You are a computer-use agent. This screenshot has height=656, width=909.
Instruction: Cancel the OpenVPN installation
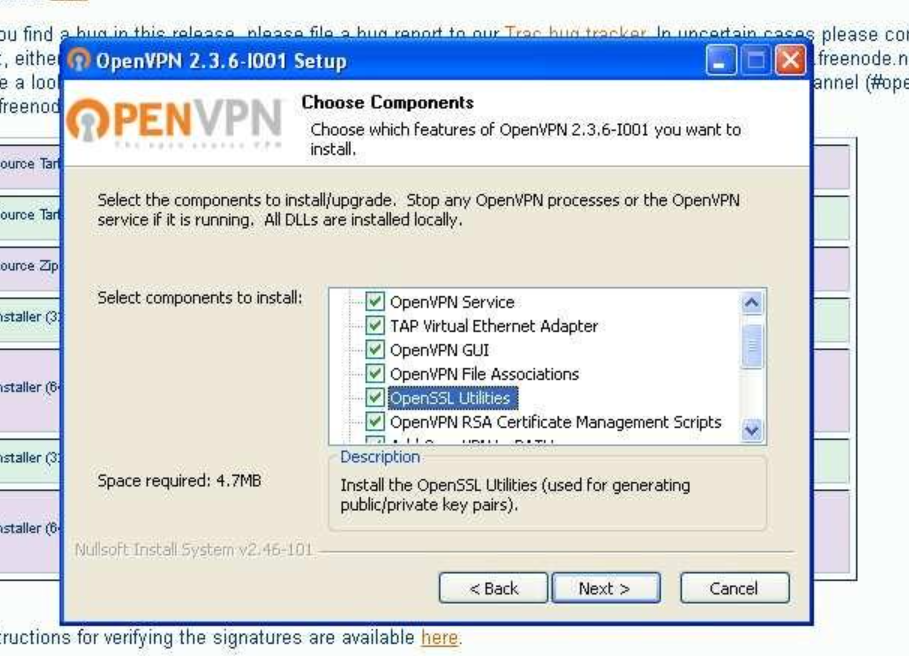pos(734,588)
